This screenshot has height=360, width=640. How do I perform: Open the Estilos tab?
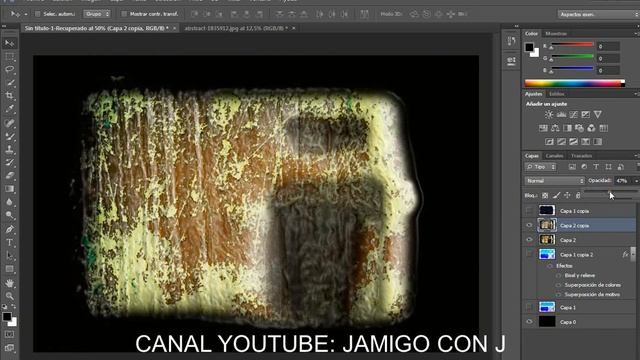(557, 94)
